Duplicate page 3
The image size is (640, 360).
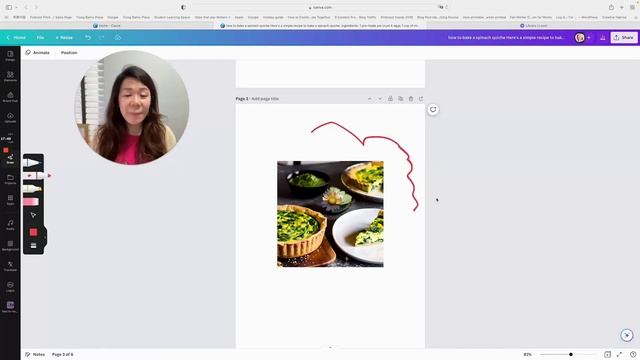pos(400,99)
